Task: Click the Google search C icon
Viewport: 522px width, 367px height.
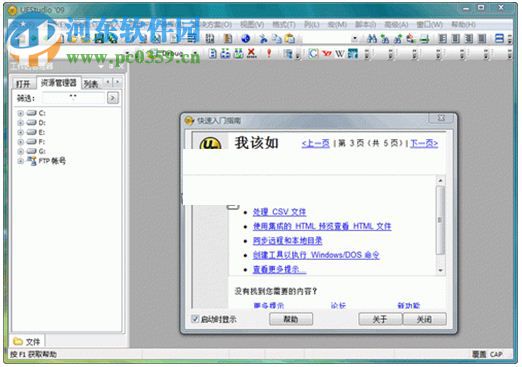Action: 313,53
